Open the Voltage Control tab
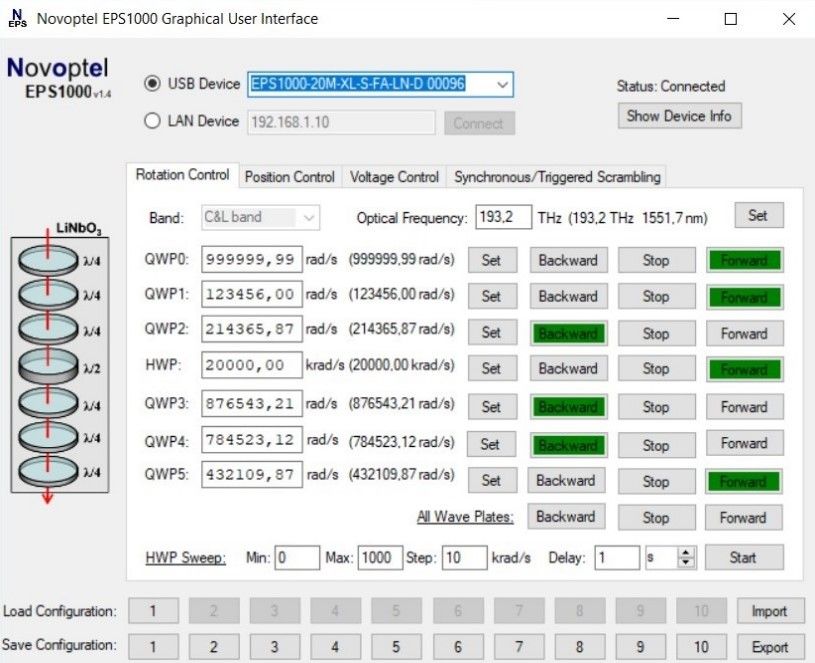This screenshot has width=815, height=663. pyautogui.click(x=395, y=177)
